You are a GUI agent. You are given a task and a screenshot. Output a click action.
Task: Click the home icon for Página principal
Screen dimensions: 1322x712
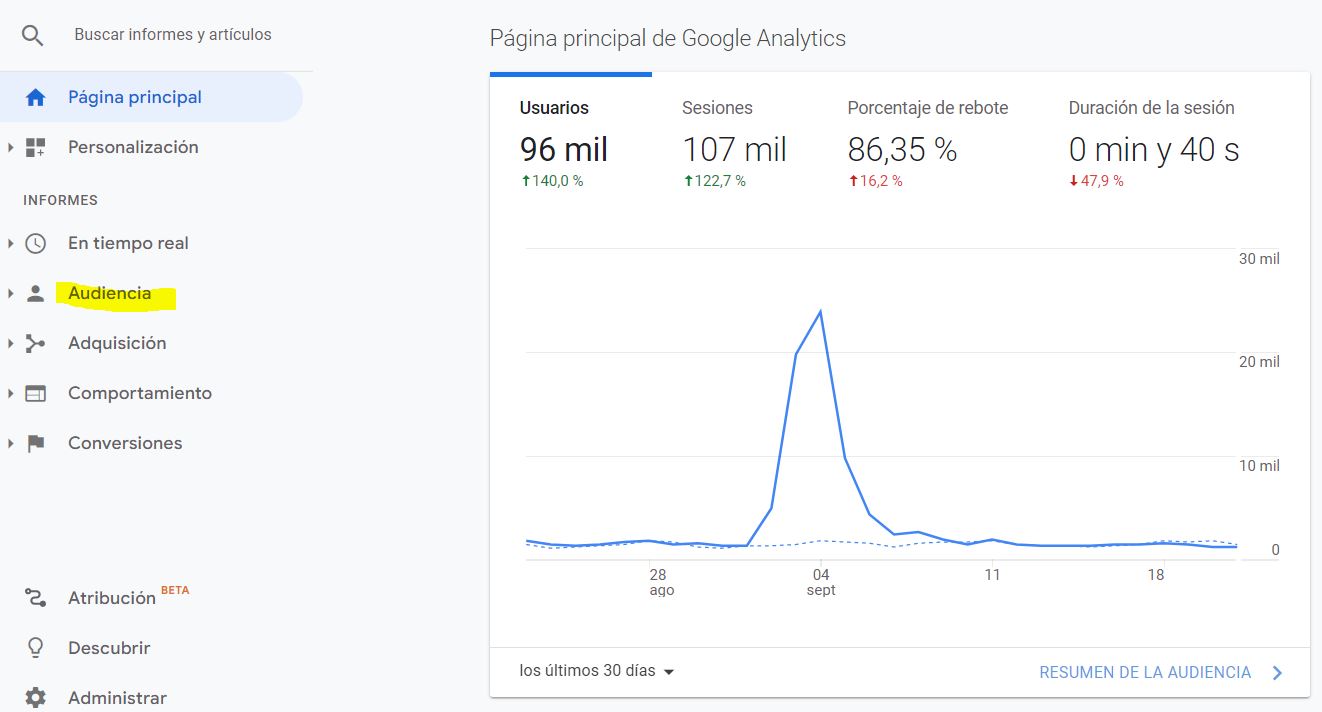[x=36, y=97]
